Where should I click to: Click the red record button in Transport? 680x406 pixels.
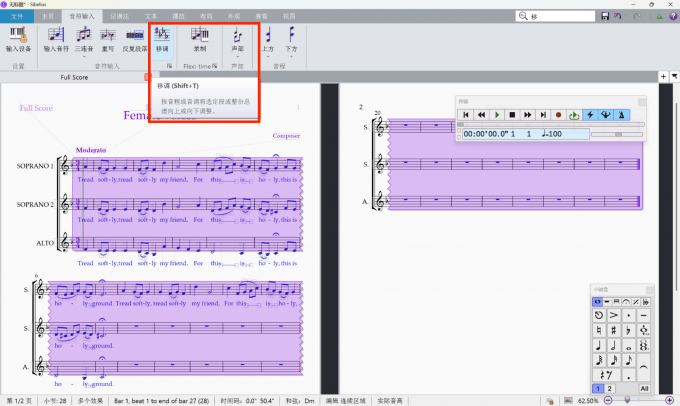[558, 115]
